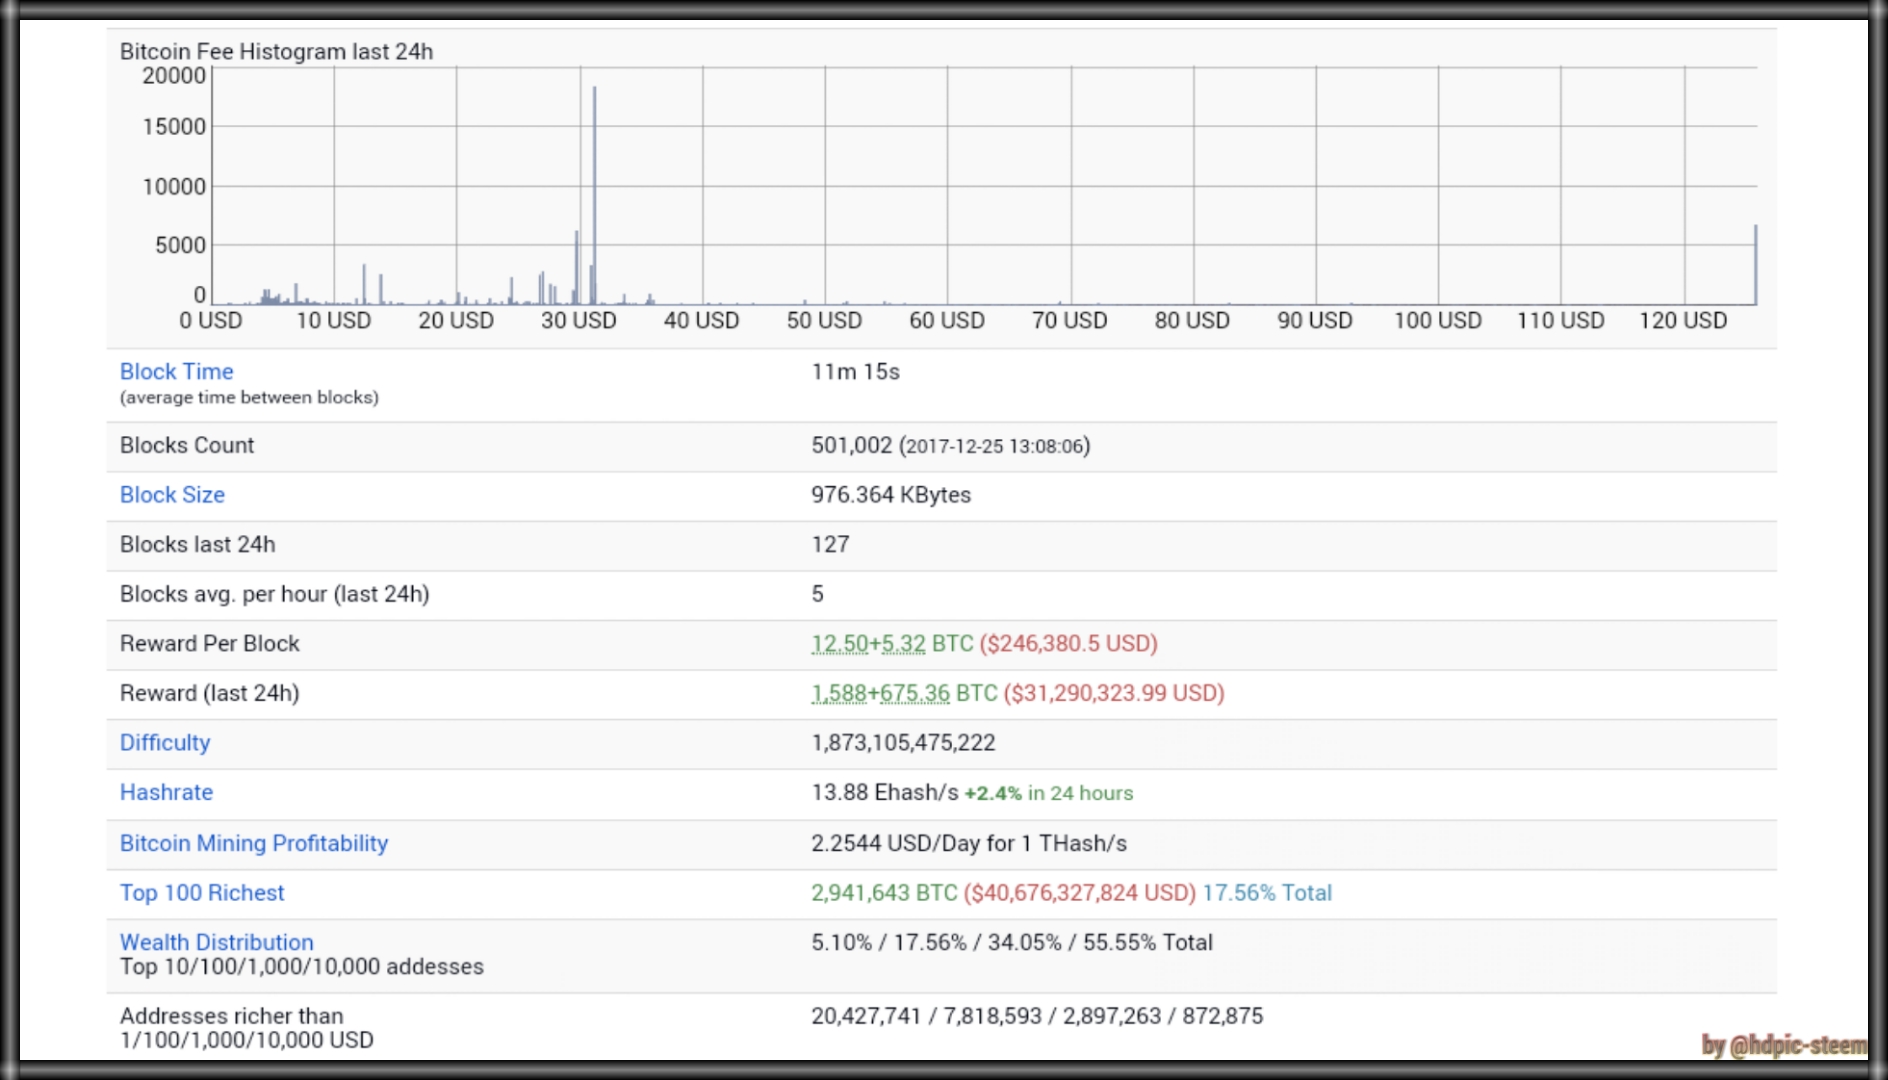Select the 2,941,643 BTC richest amount

(884, 892)
